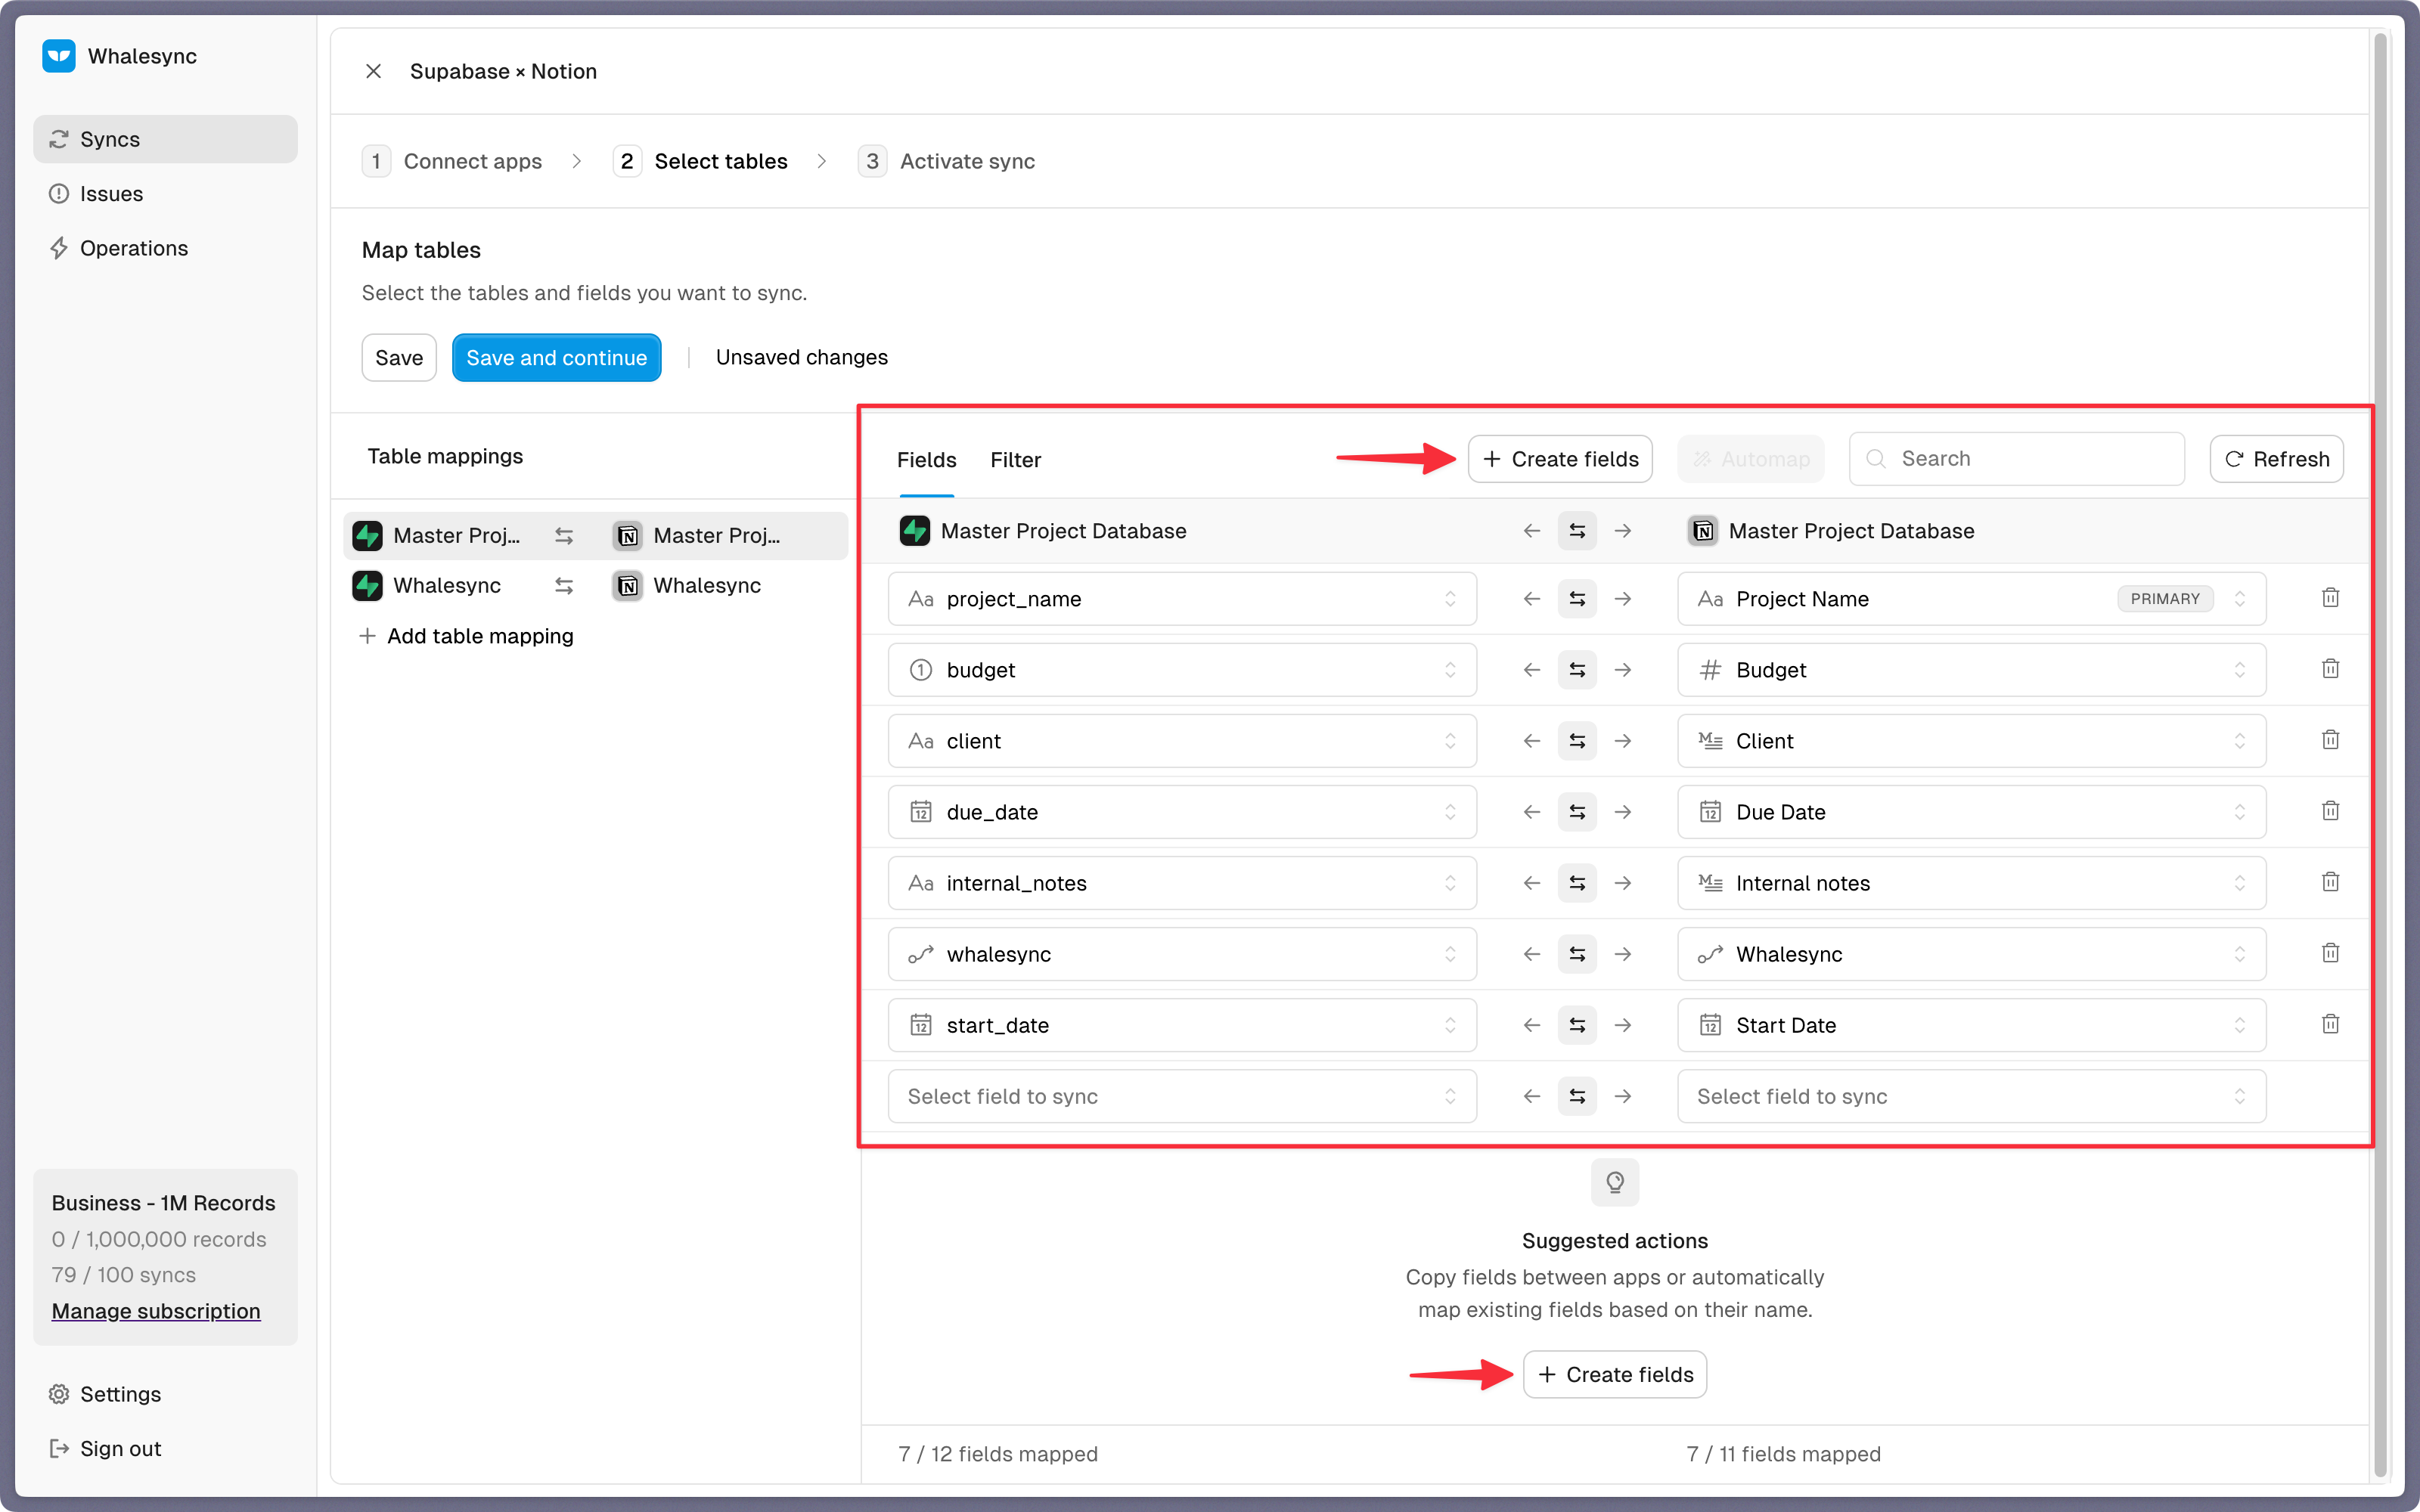Delete the whalesync field mapping
This screenshot has height=1512, width=2420.
coord(2330,953)
